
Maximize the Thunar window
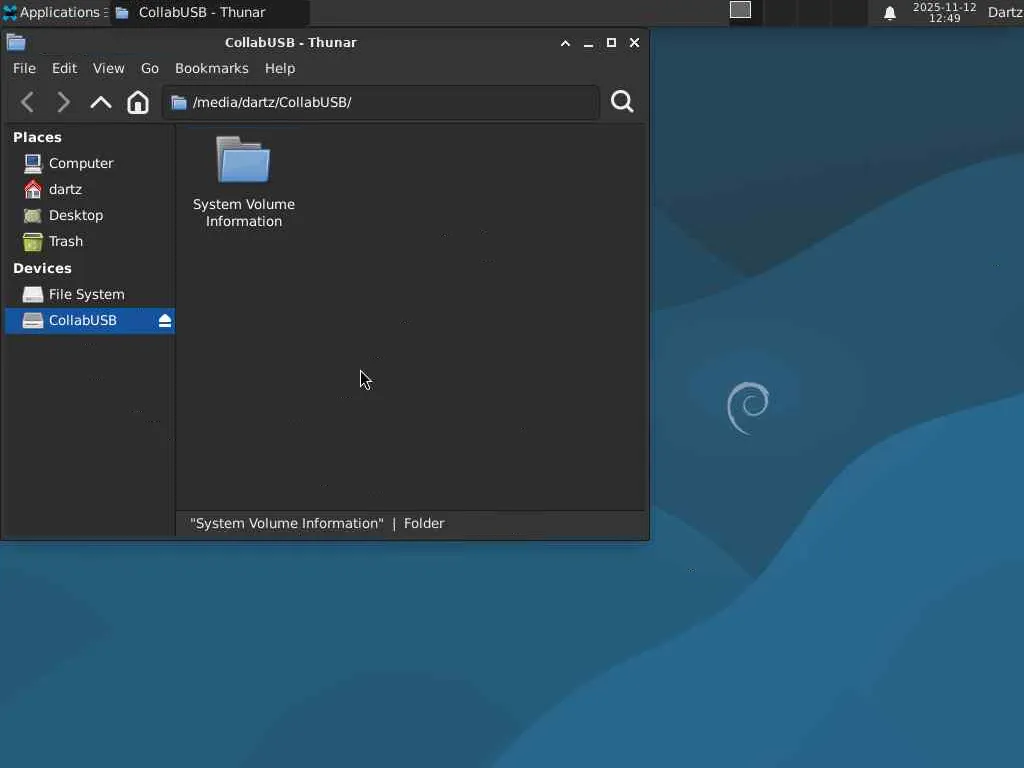(x=611, y=43)
